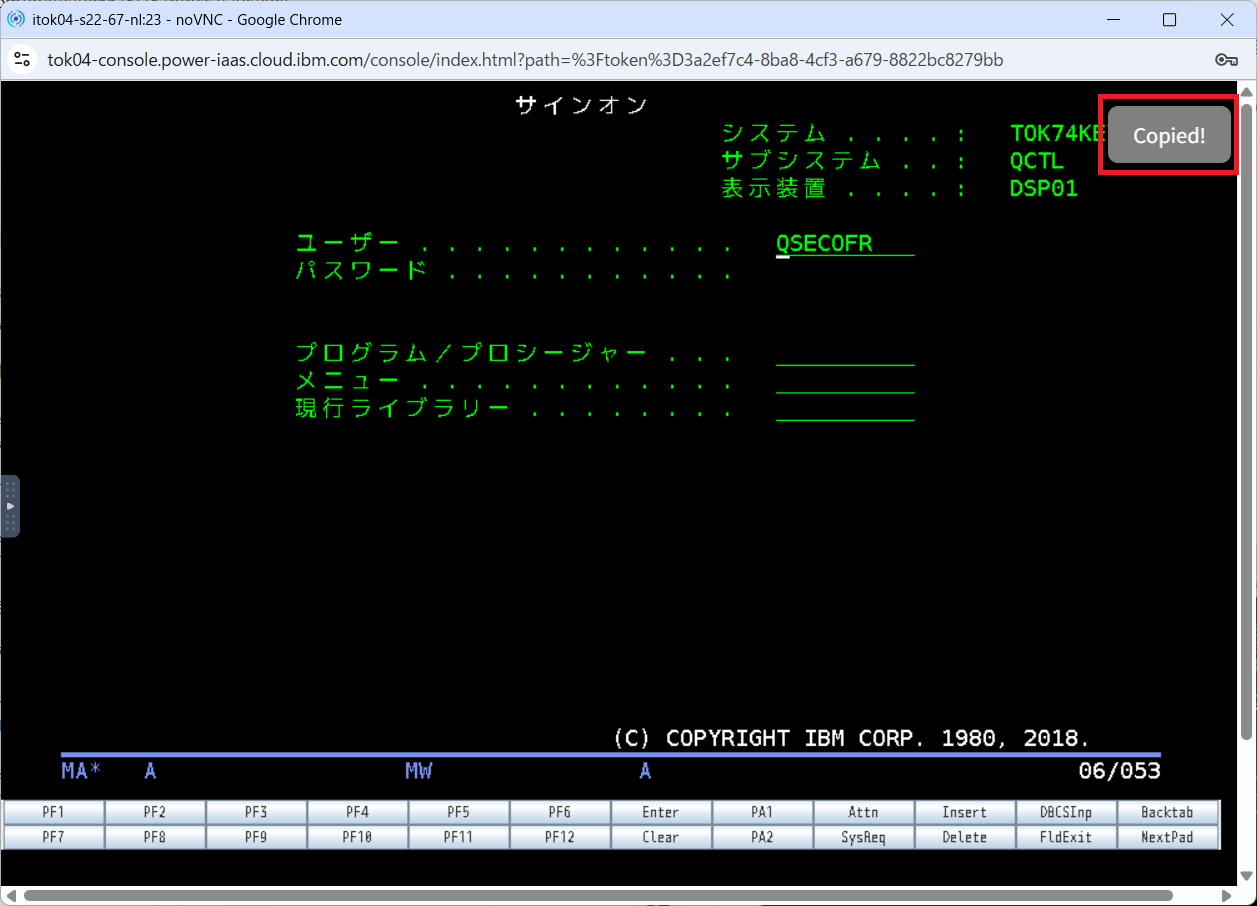This screenshot has width=1257, height=906.
Task: Click the Backtab key button
Action: tap(1168, 812)
